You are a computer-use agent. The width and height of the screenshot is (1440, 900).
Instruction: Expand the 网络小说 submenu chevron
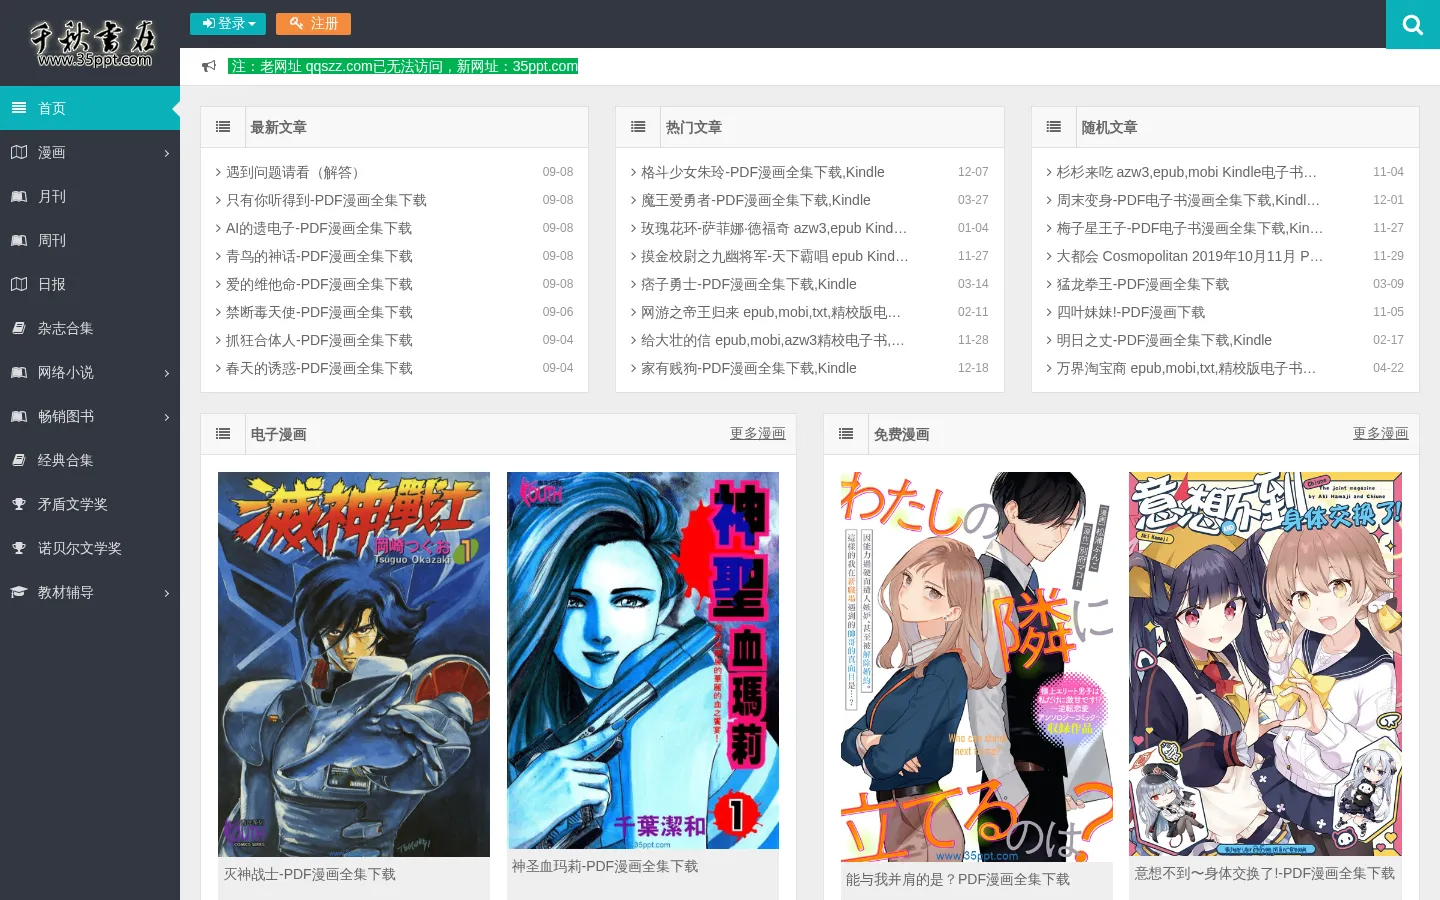click(x=167, y=373)
